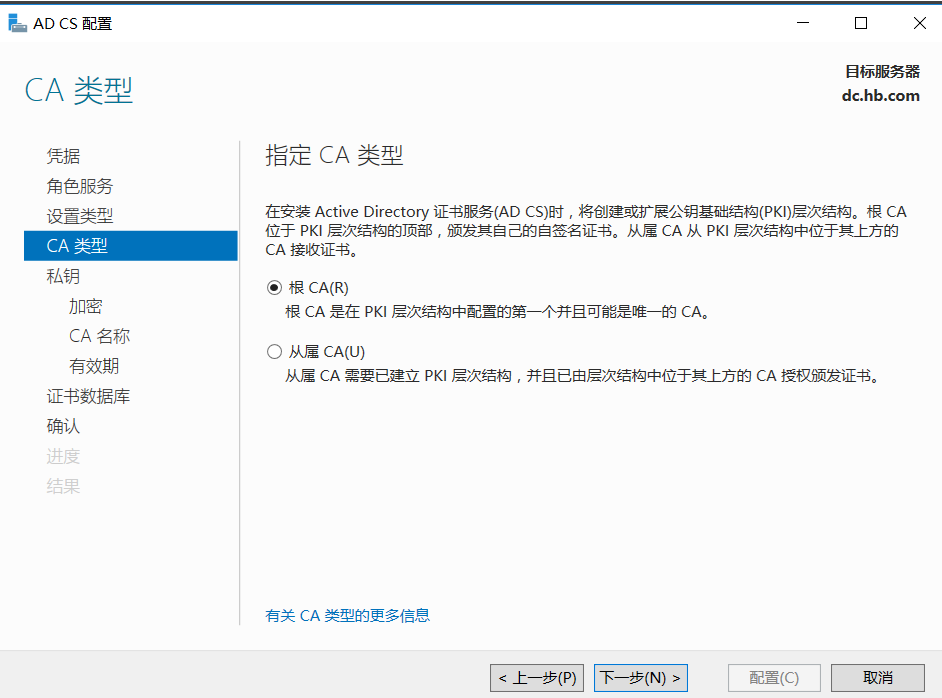942x698 pixels.
Task: Click the 取消 cancel button
Action: click(x=878, y=678)
